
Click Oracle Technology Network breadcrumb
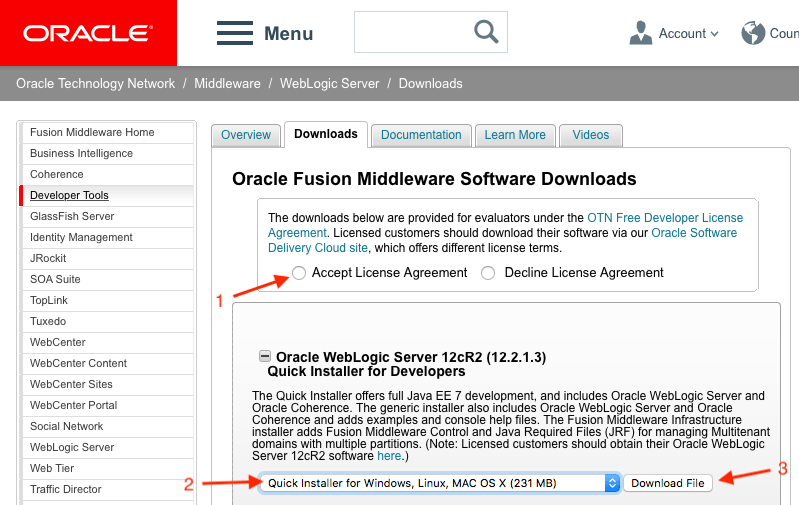95,84
